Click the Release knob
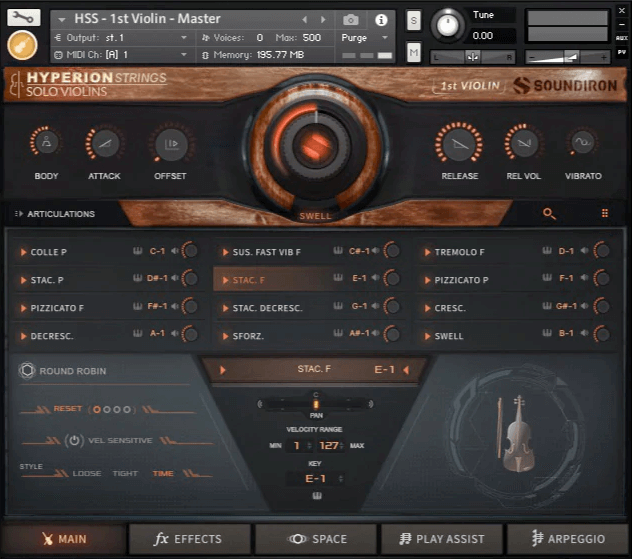Image resolution: width=632 pixels, height=559 pixels. (x=459, y=143)
